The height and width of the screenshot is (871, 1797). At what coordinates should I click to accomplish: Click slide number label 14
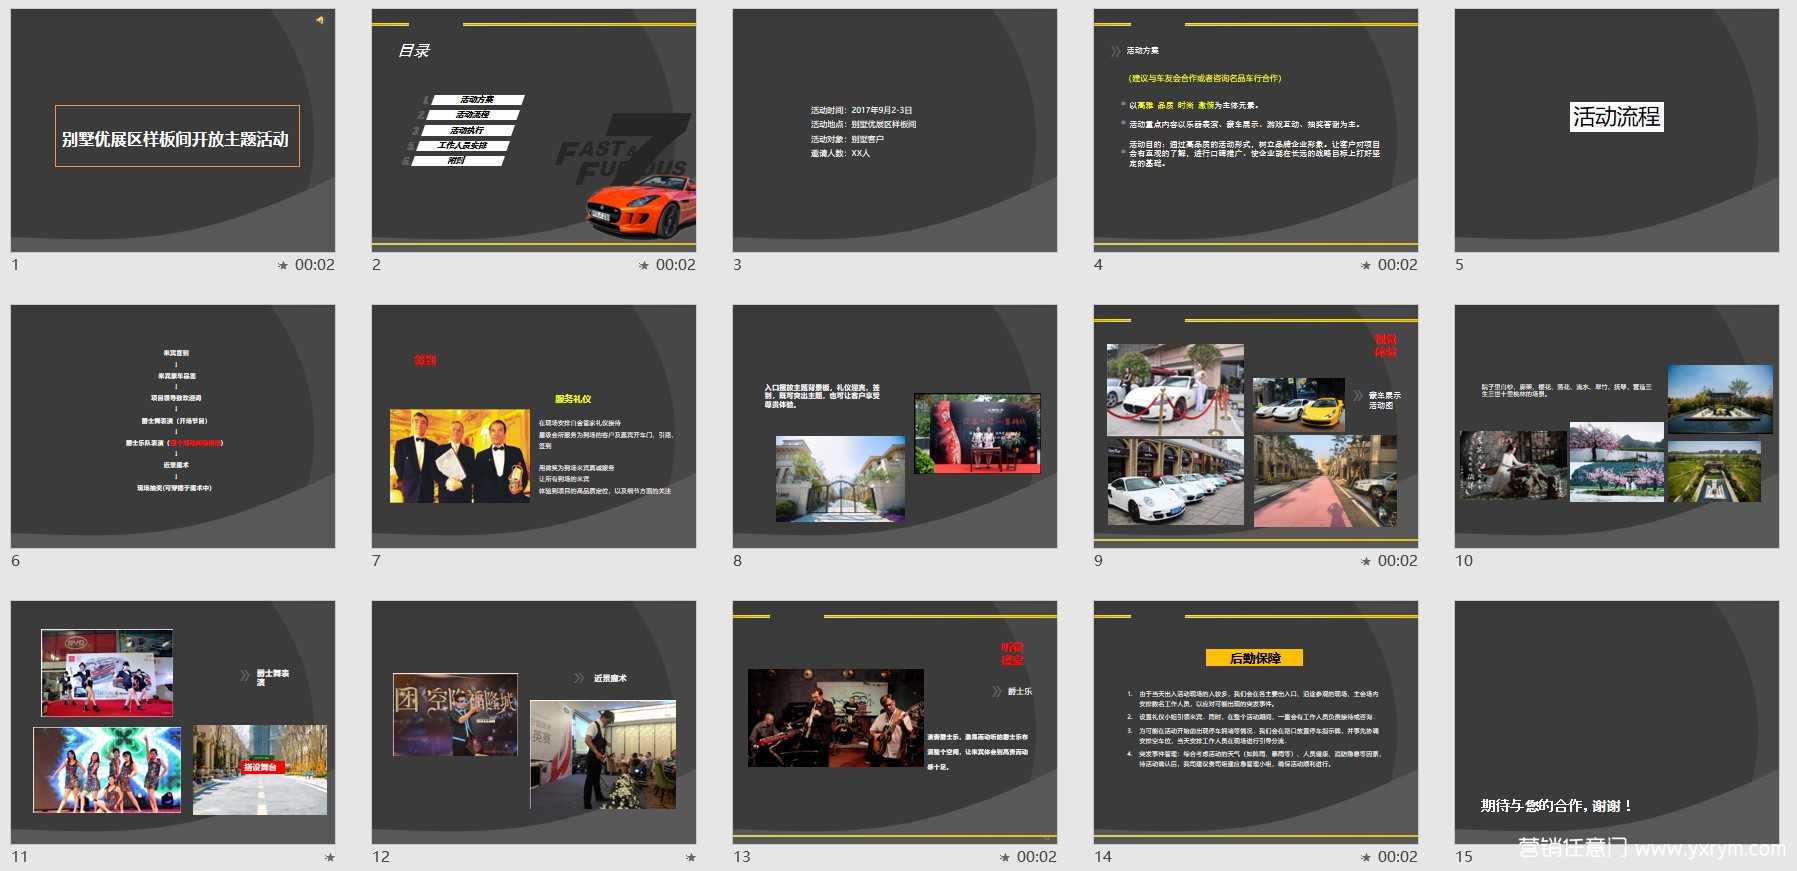coord(1103,857)
